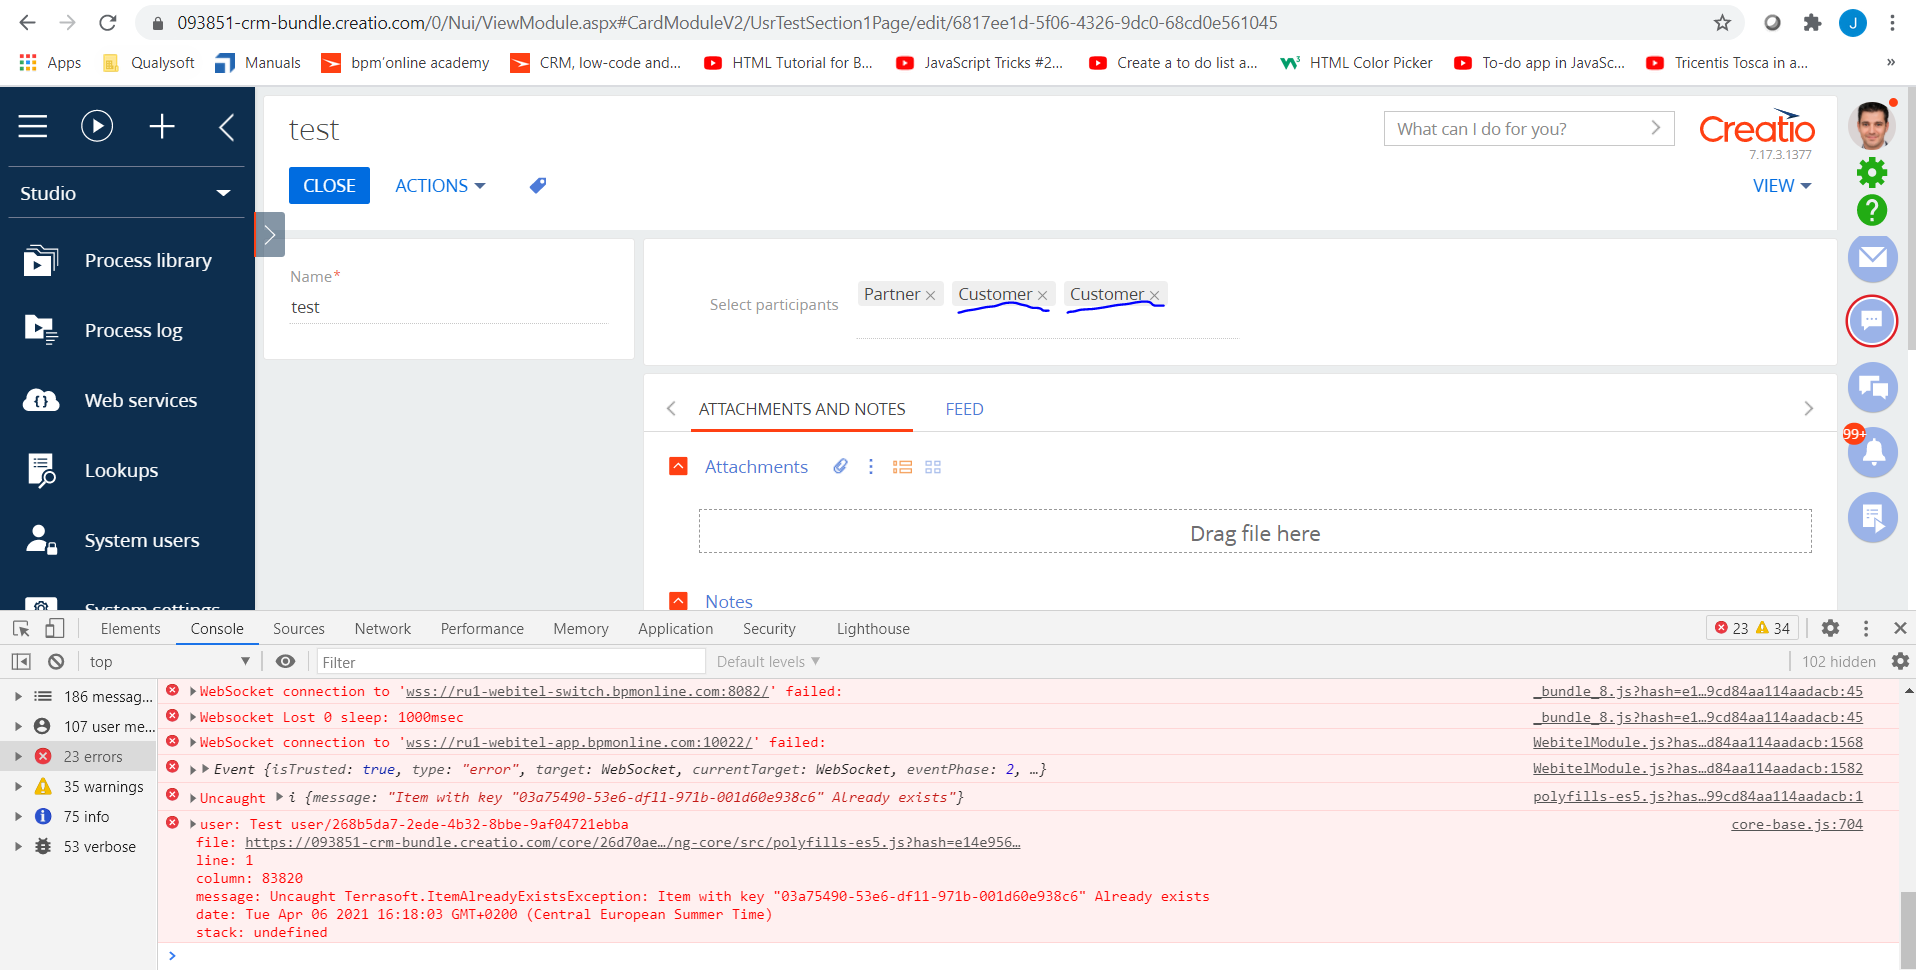
Task: Expand the WebSocket Lost error entry
Action: point(193,717)
